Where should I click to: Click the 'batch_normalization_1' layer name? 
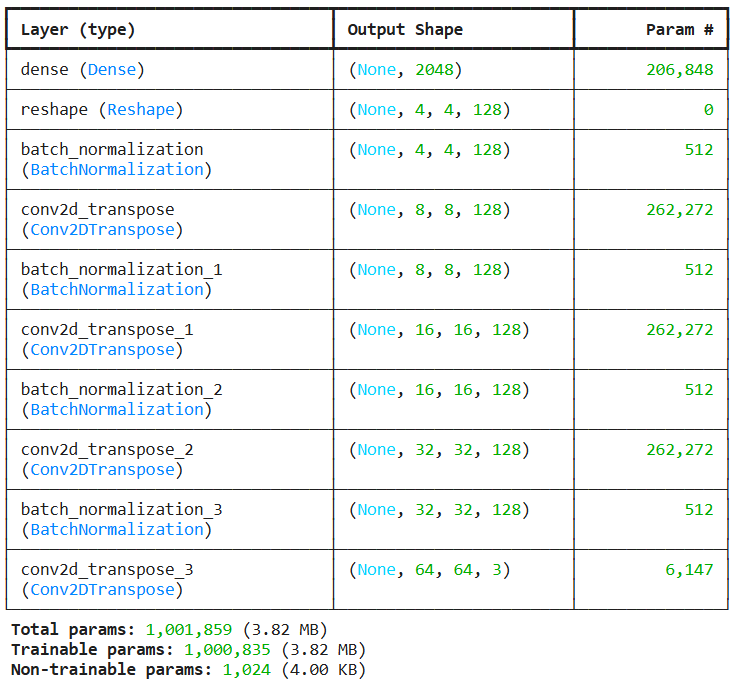[121, 270]
